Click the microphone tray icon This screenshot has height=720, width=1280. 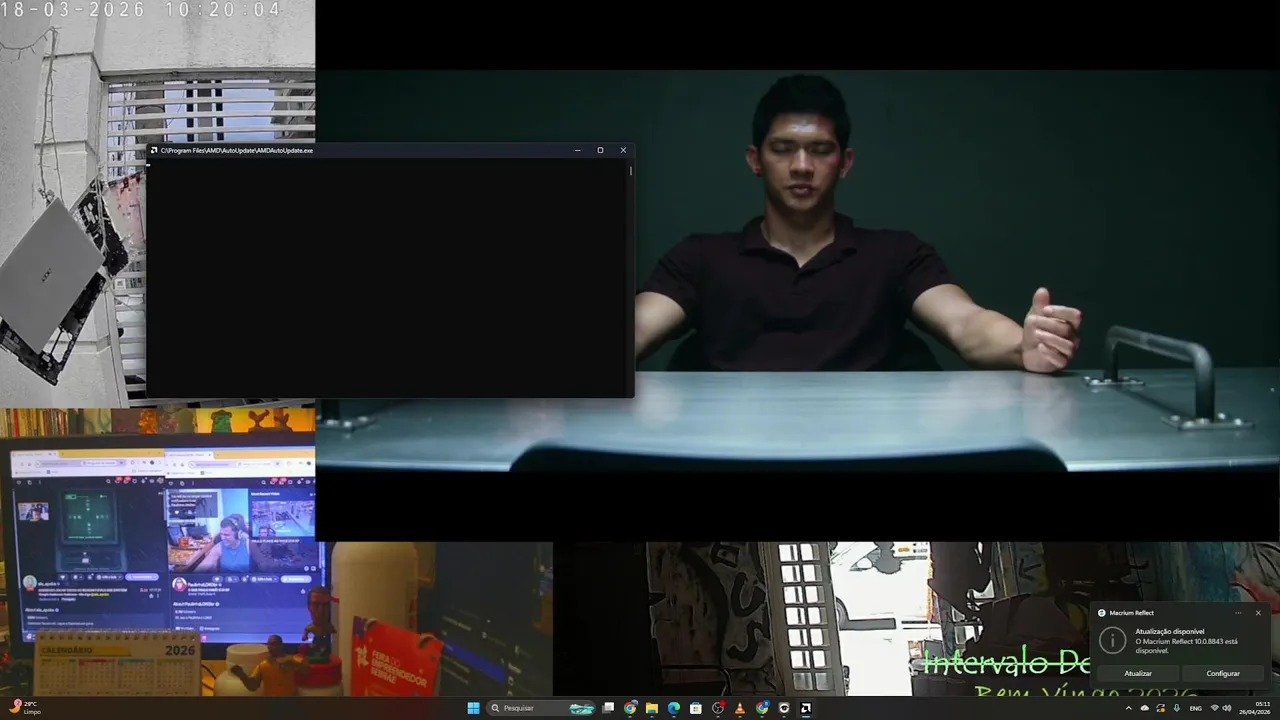click(x=1177, y=708)
